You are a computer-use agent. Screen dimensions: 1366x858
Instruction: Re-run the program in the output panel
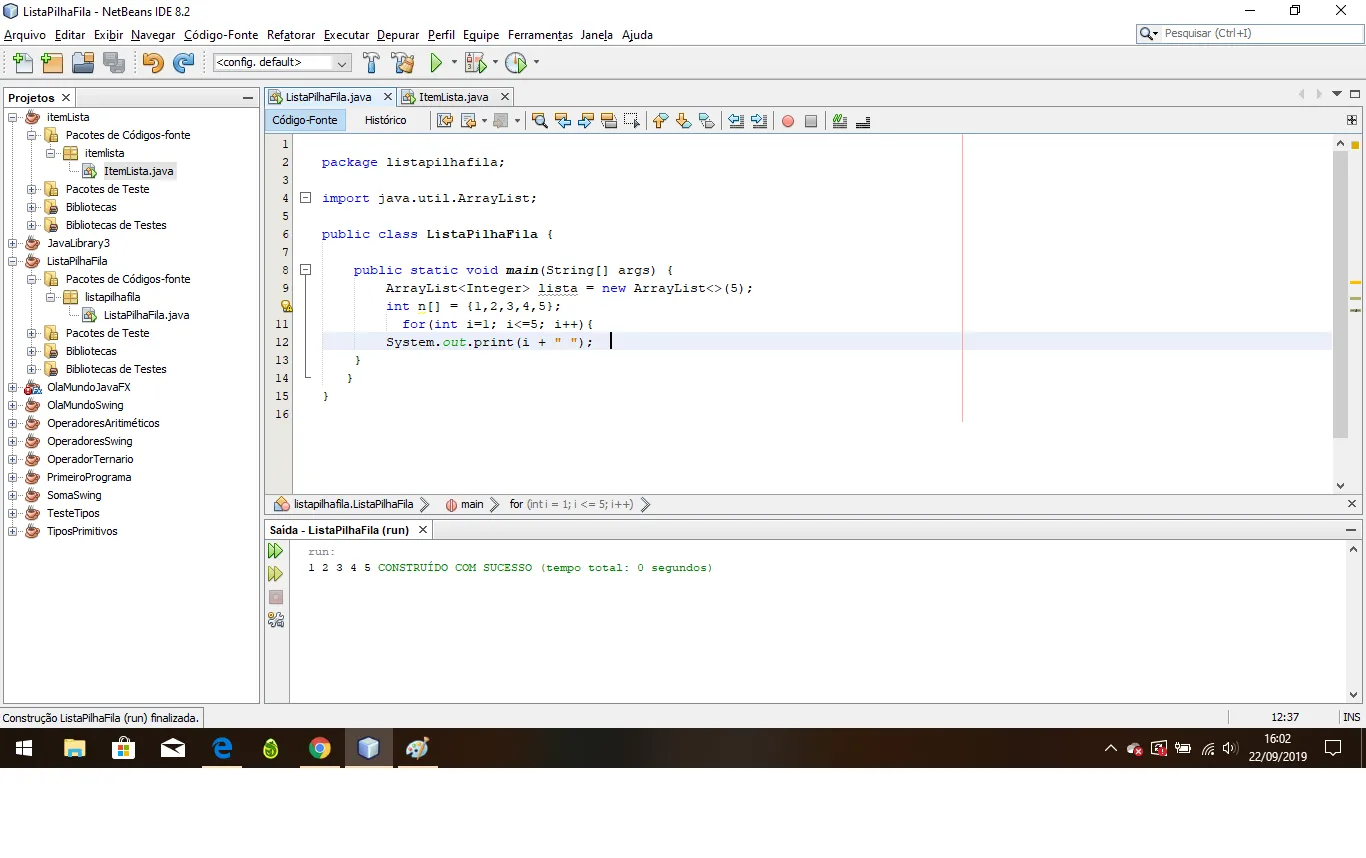coord(276,551)
